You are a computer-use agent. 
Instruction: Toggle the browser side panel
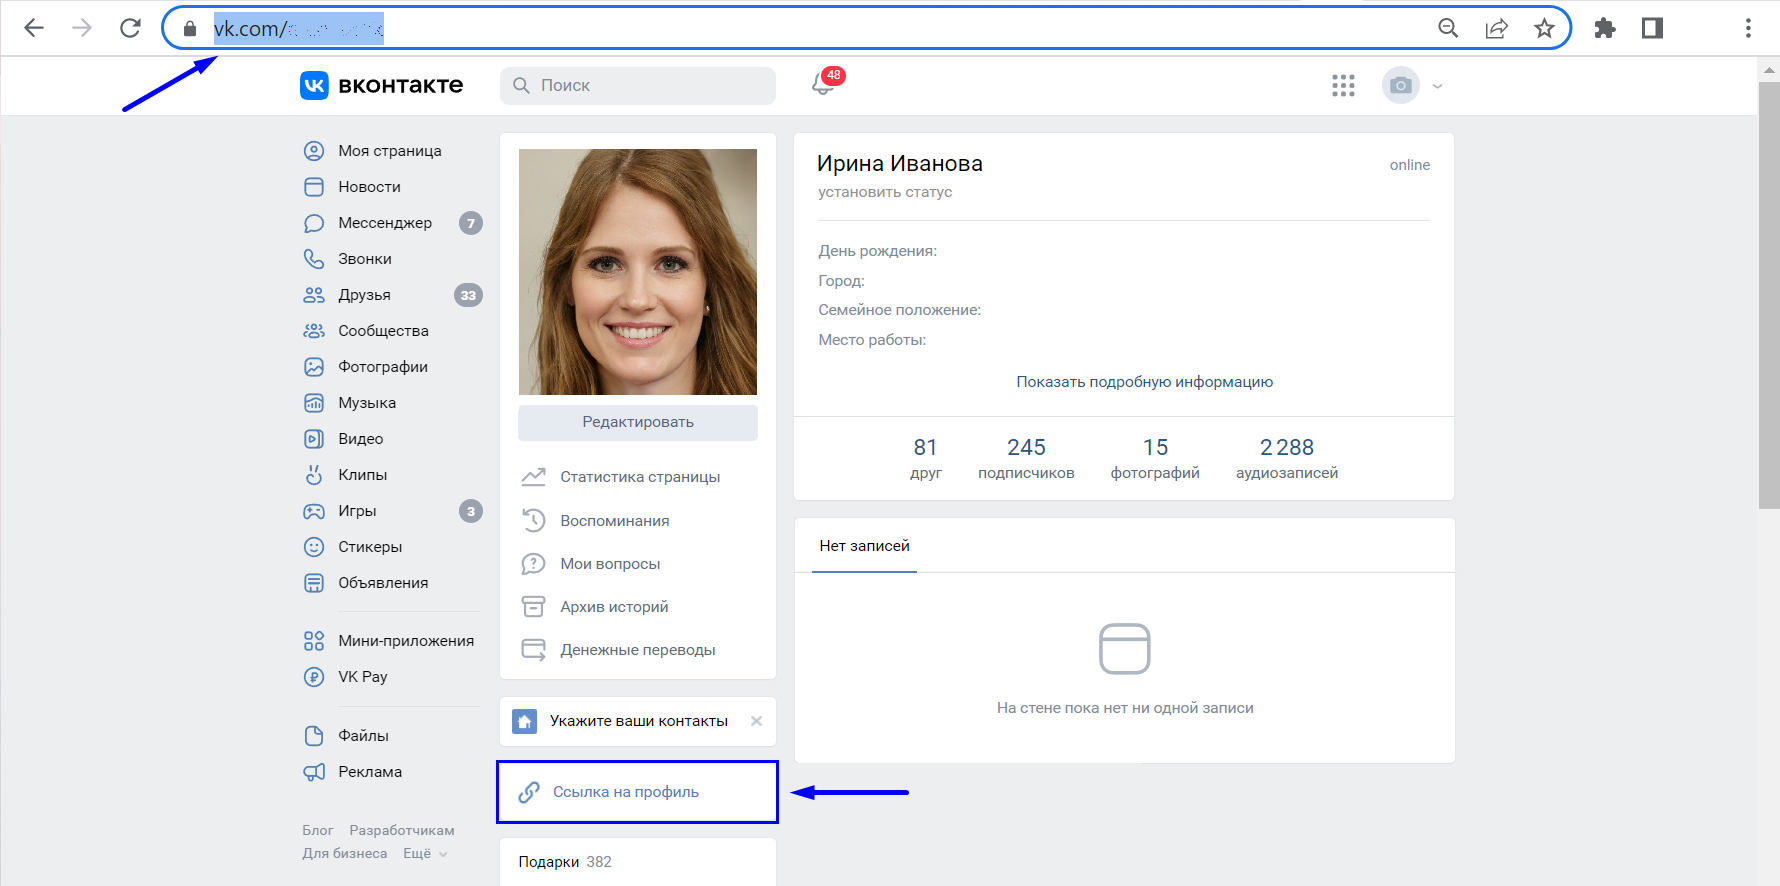[1652, 28]
